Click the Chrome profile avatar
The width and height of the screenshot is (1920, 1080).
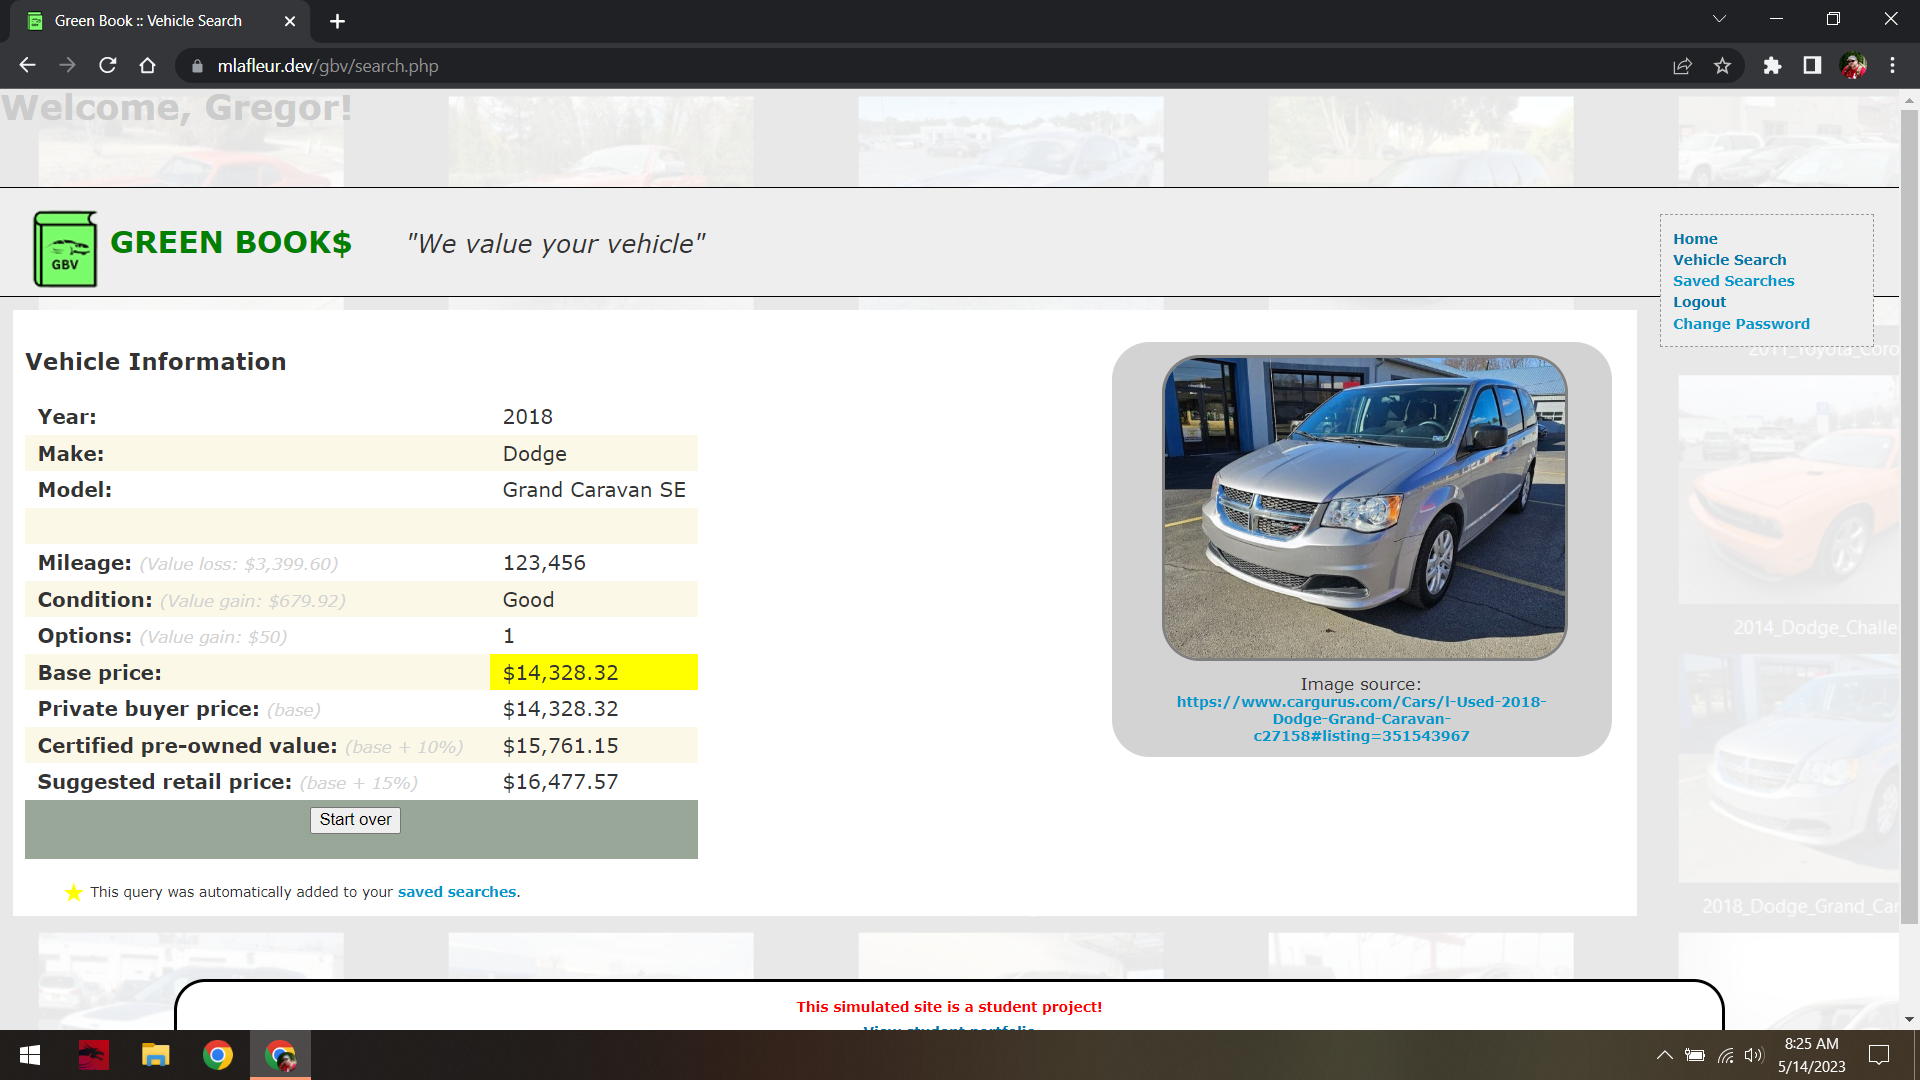point(1853,66)
